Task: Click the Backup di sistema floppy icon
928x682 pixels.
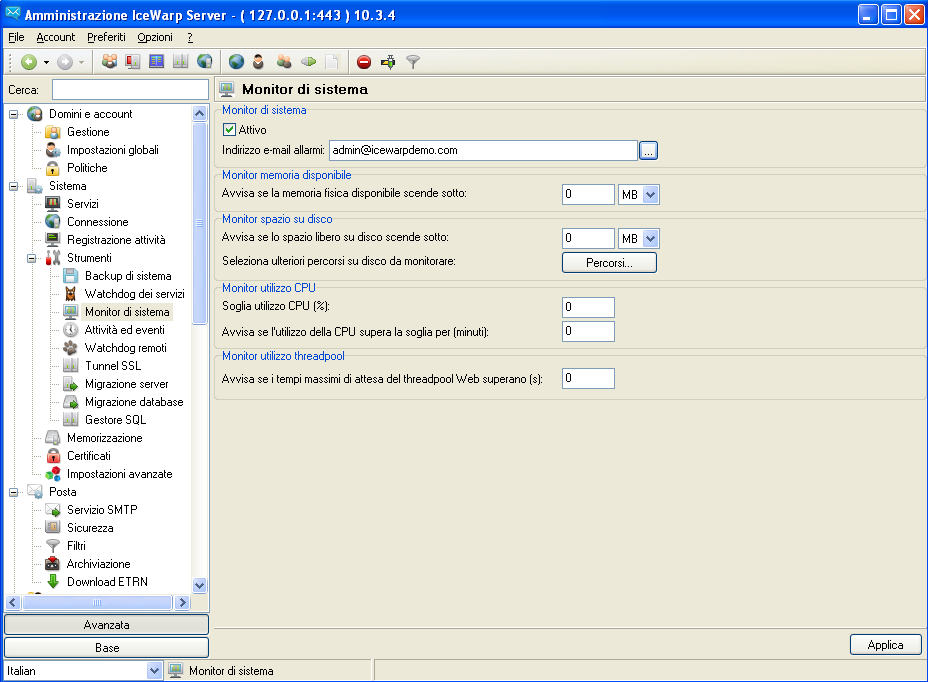Action: pyautogui.click(x=70, y=276)
